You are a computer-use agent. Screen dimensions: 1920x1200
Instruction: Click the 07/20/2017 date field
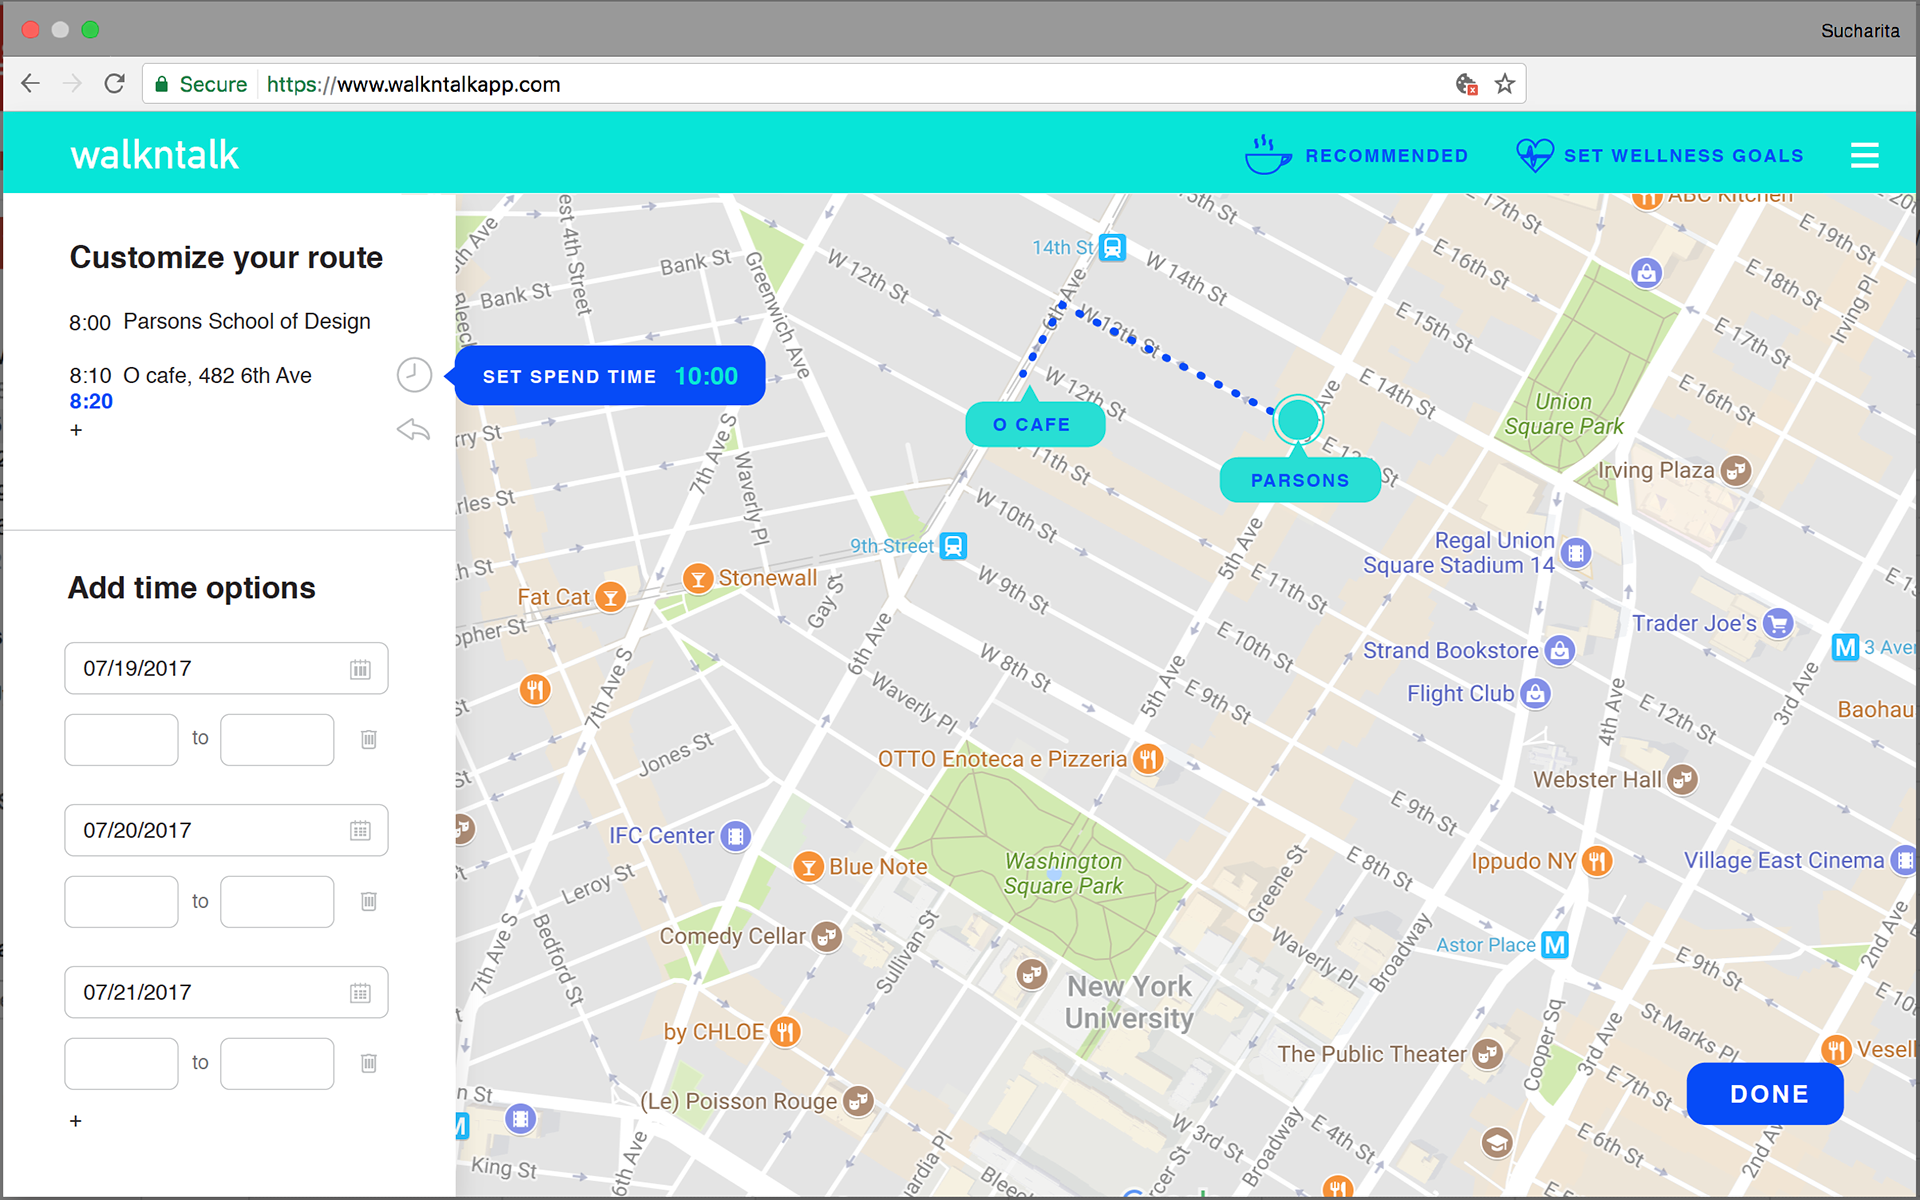pos(226,830)
